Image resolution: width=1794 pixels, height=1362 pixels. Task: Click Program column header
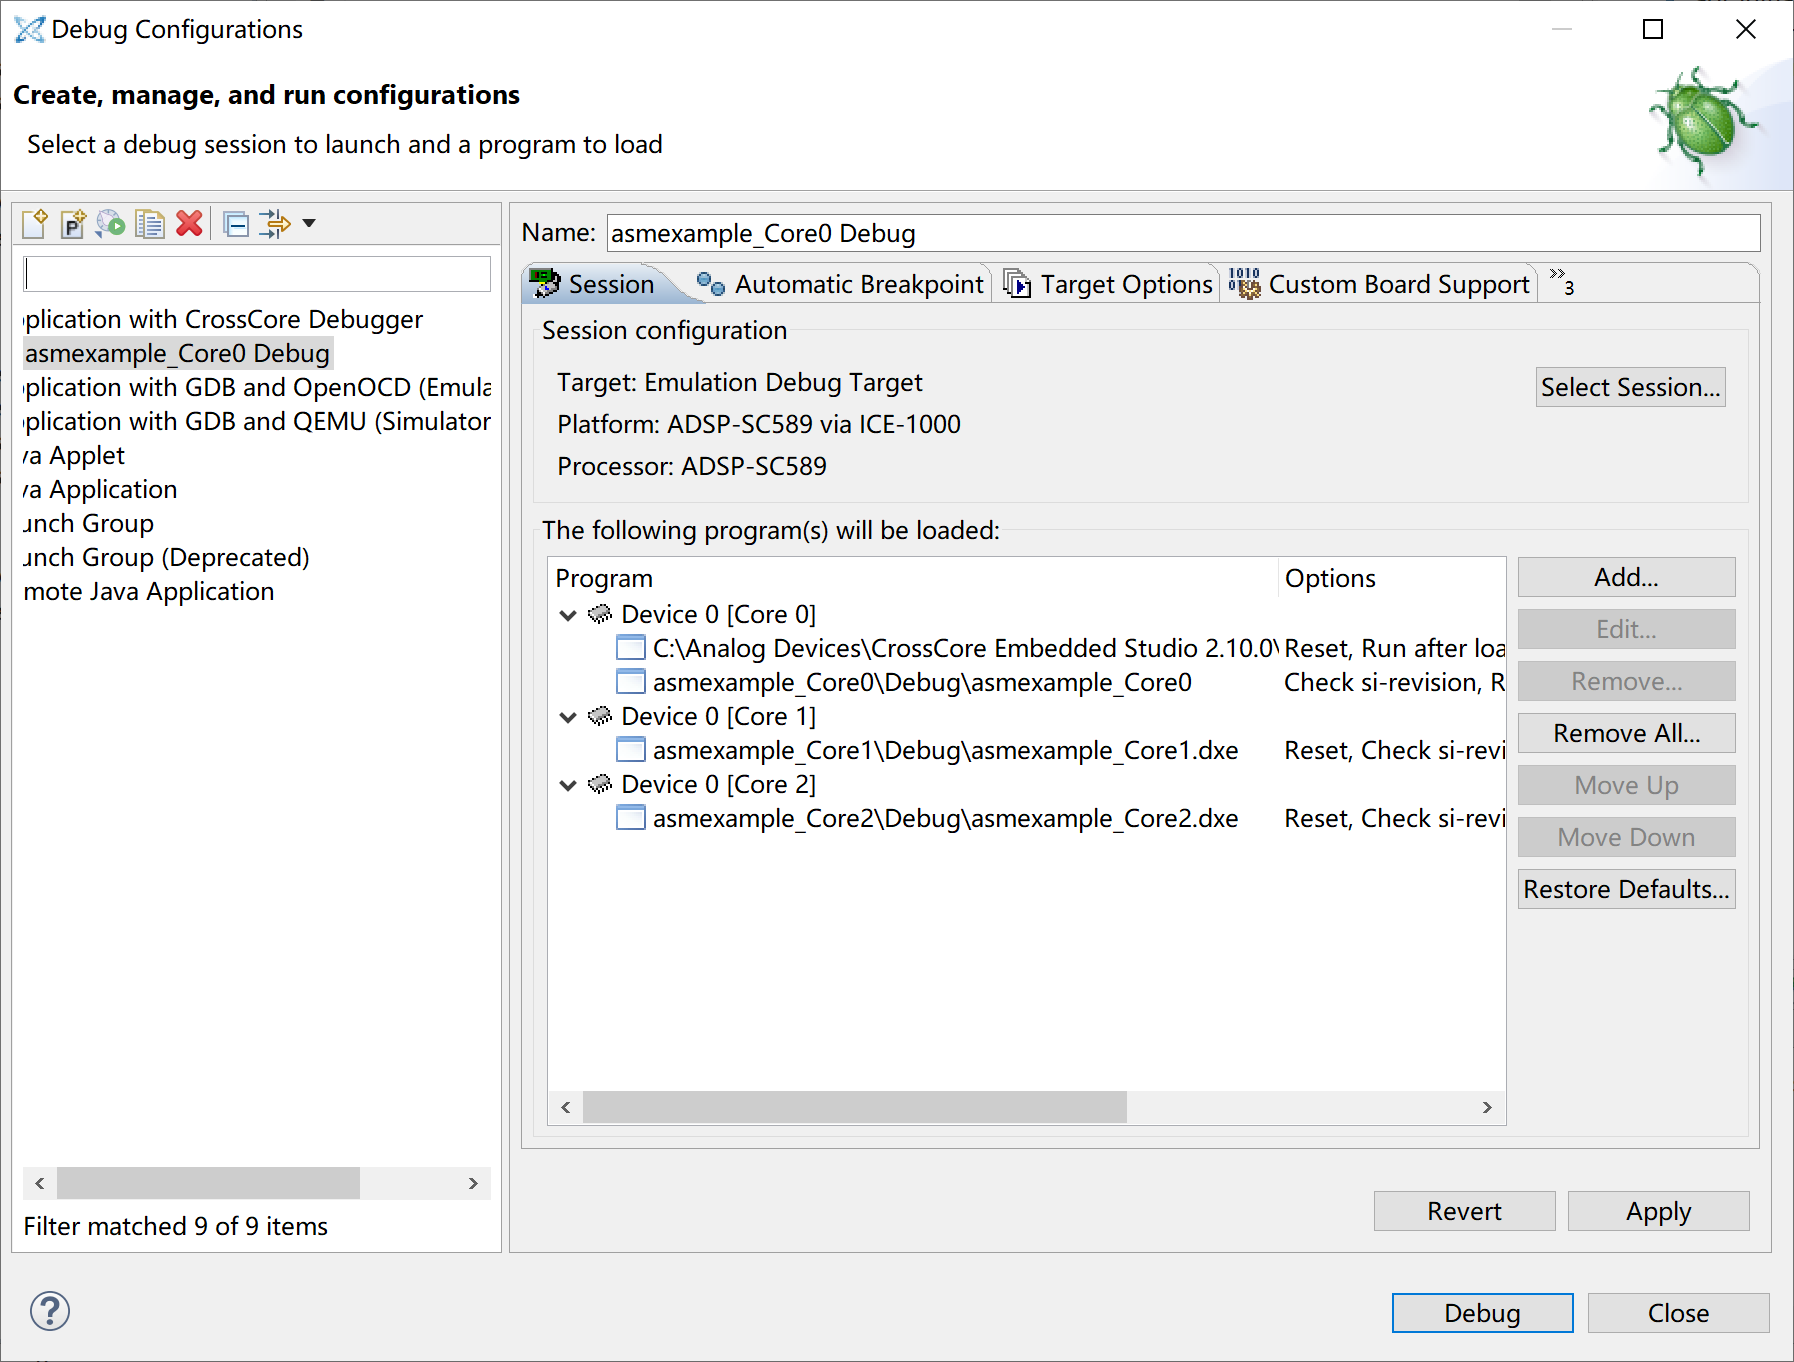coord(913,578)
